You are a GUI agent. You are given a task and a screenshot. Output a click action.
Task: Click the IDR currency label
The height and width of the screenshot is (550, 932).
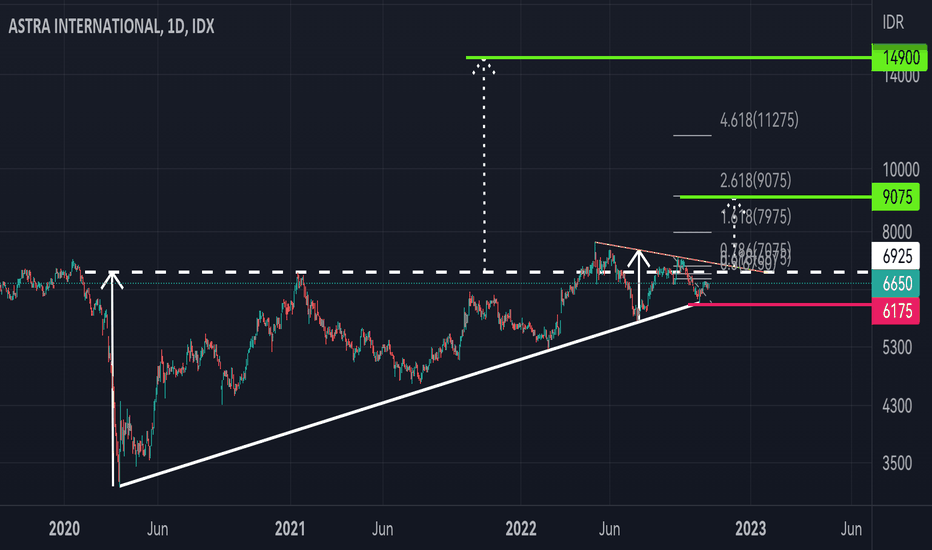click(893, 23)
